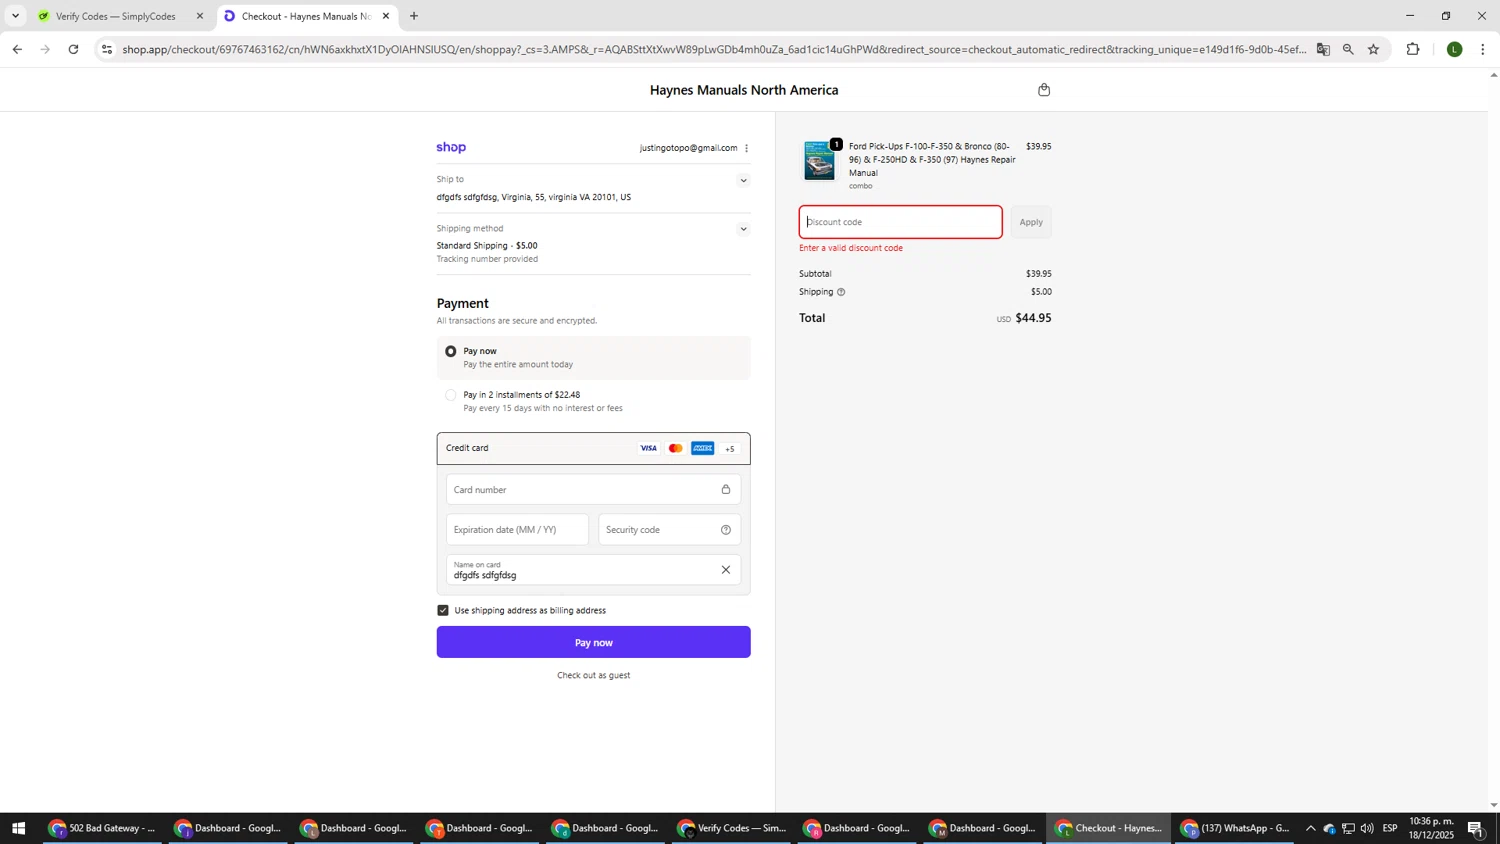Click the email justingotopo@gmail.com
Image resolution: width=1500 pixels, height=844 pixels.
tap(689, 148)
